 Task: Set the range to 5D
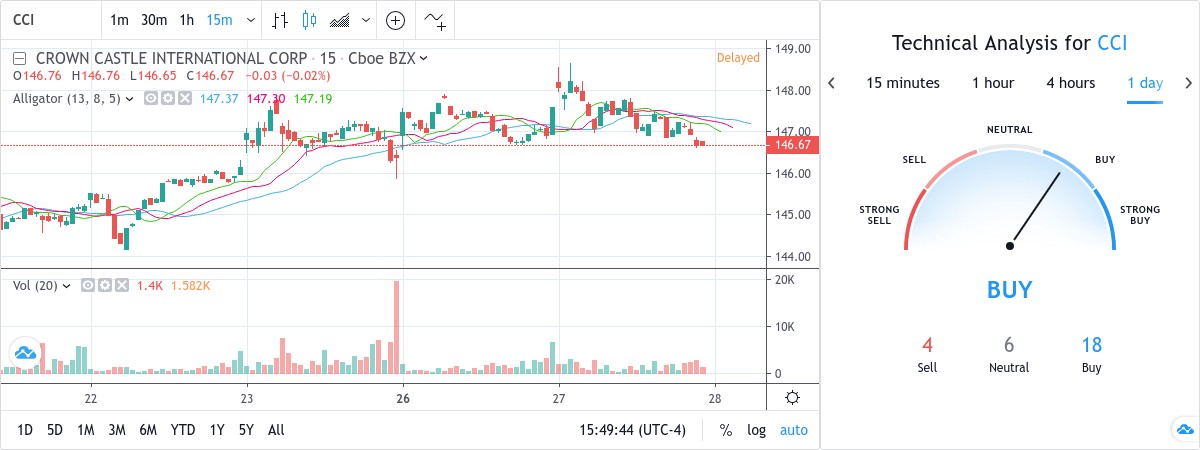[55, 430]
